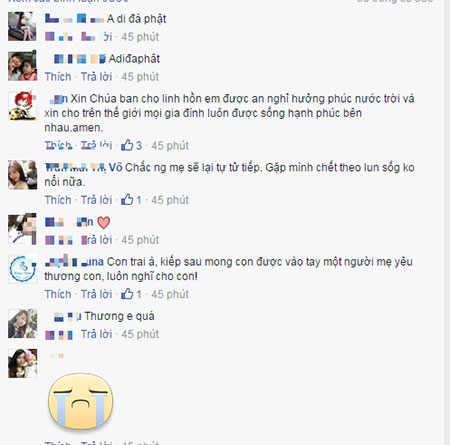Reply to the 'Adiđaphât' comment via Trả lời
Image resolution: width=450 pixels, height=445 pixels.
pyautogui.click(x=96, y=77)
